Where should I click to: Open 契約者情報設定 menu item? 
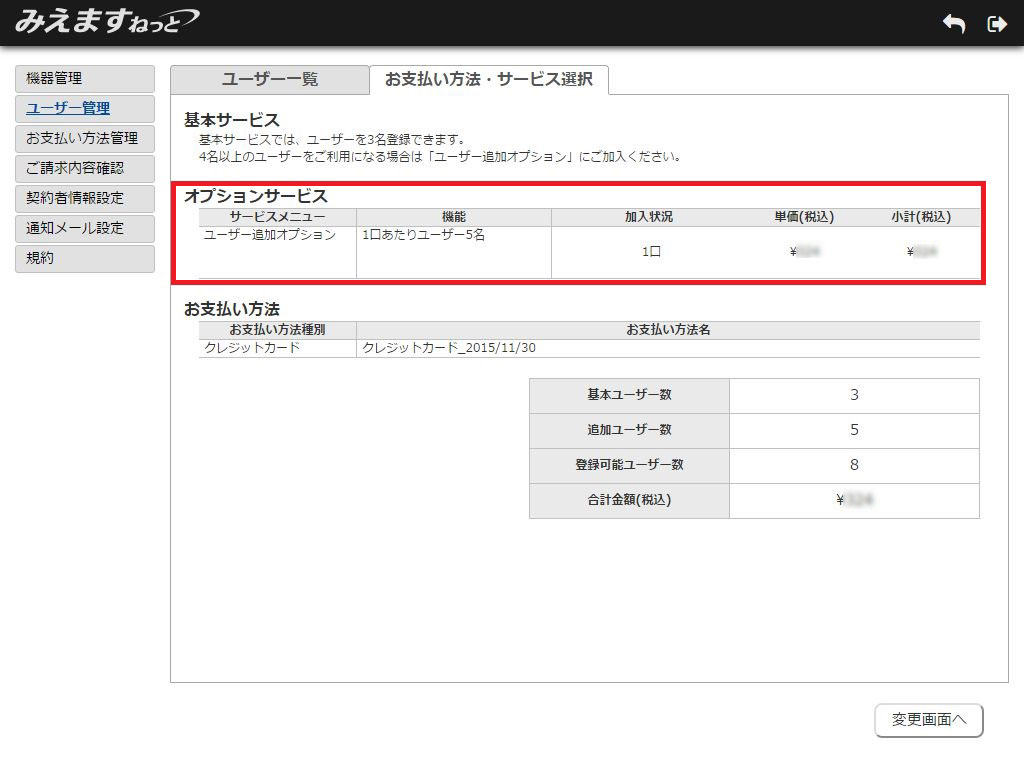(x=85, y=199)
